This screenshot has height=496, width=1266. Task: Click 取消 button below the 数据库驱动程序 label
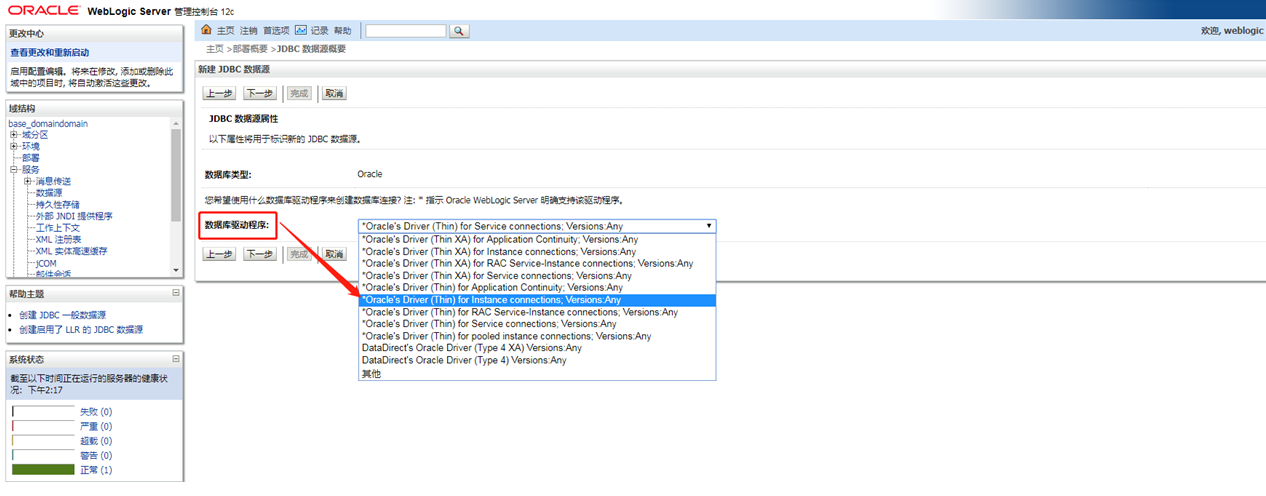point(333,254)
